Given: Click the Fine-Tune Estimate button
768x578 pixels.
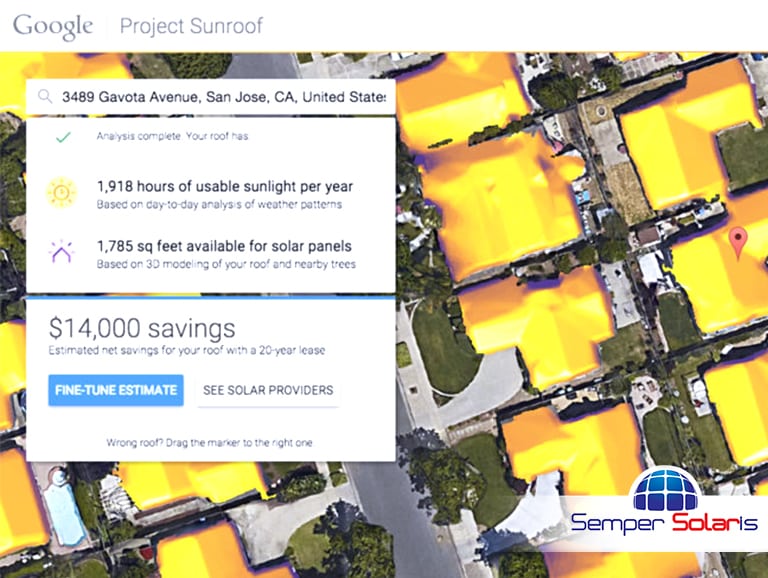Looking at the screenshot, I should pyautogui.click(x=116, y=390).
